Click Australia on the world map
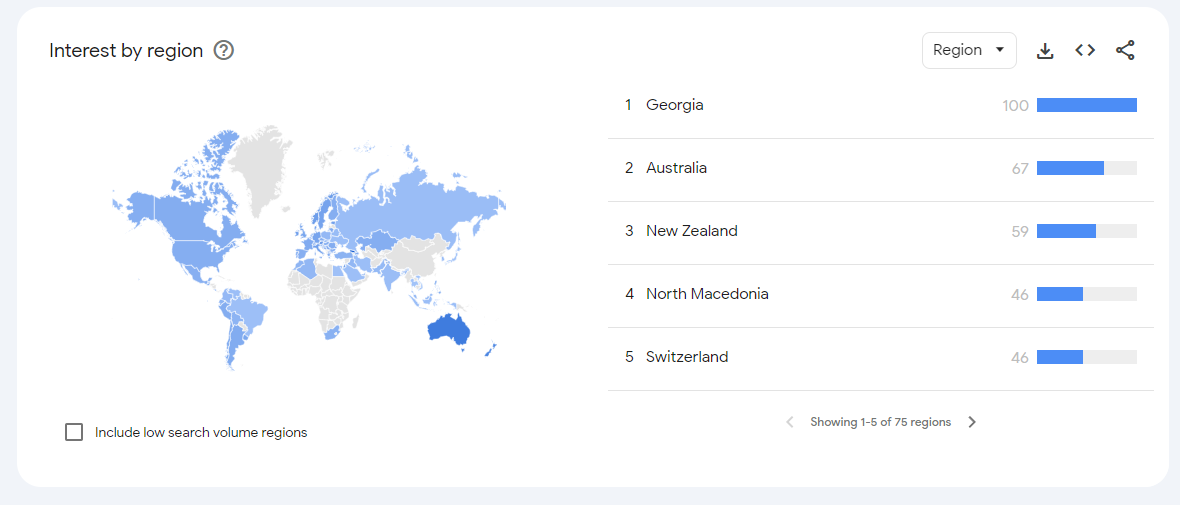 [x=447, y=329]
